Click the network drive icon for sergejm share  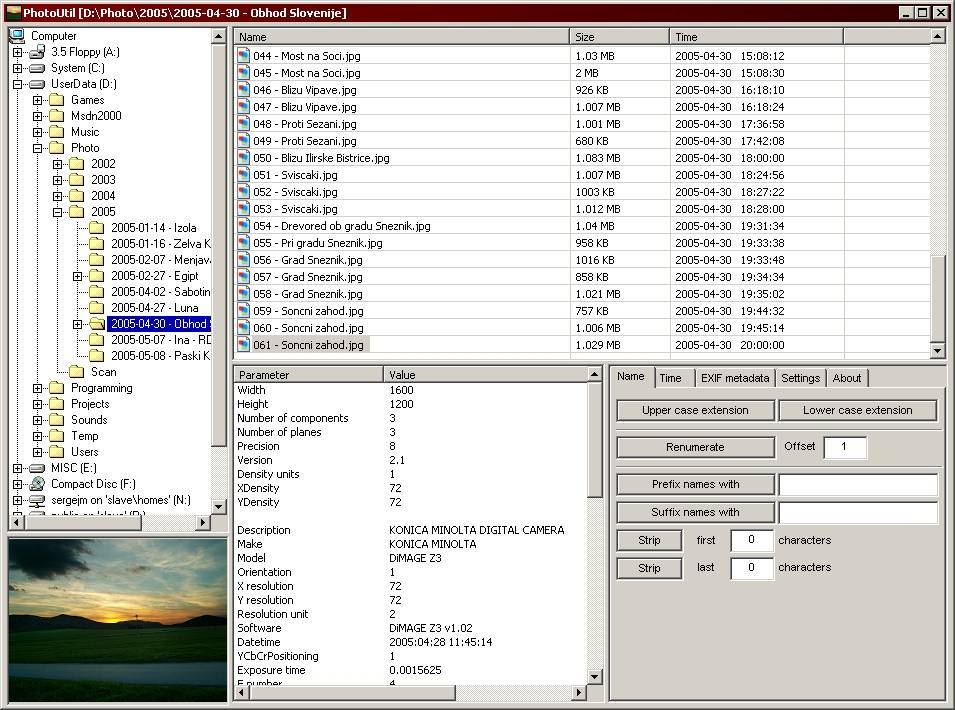click(37, 499)
